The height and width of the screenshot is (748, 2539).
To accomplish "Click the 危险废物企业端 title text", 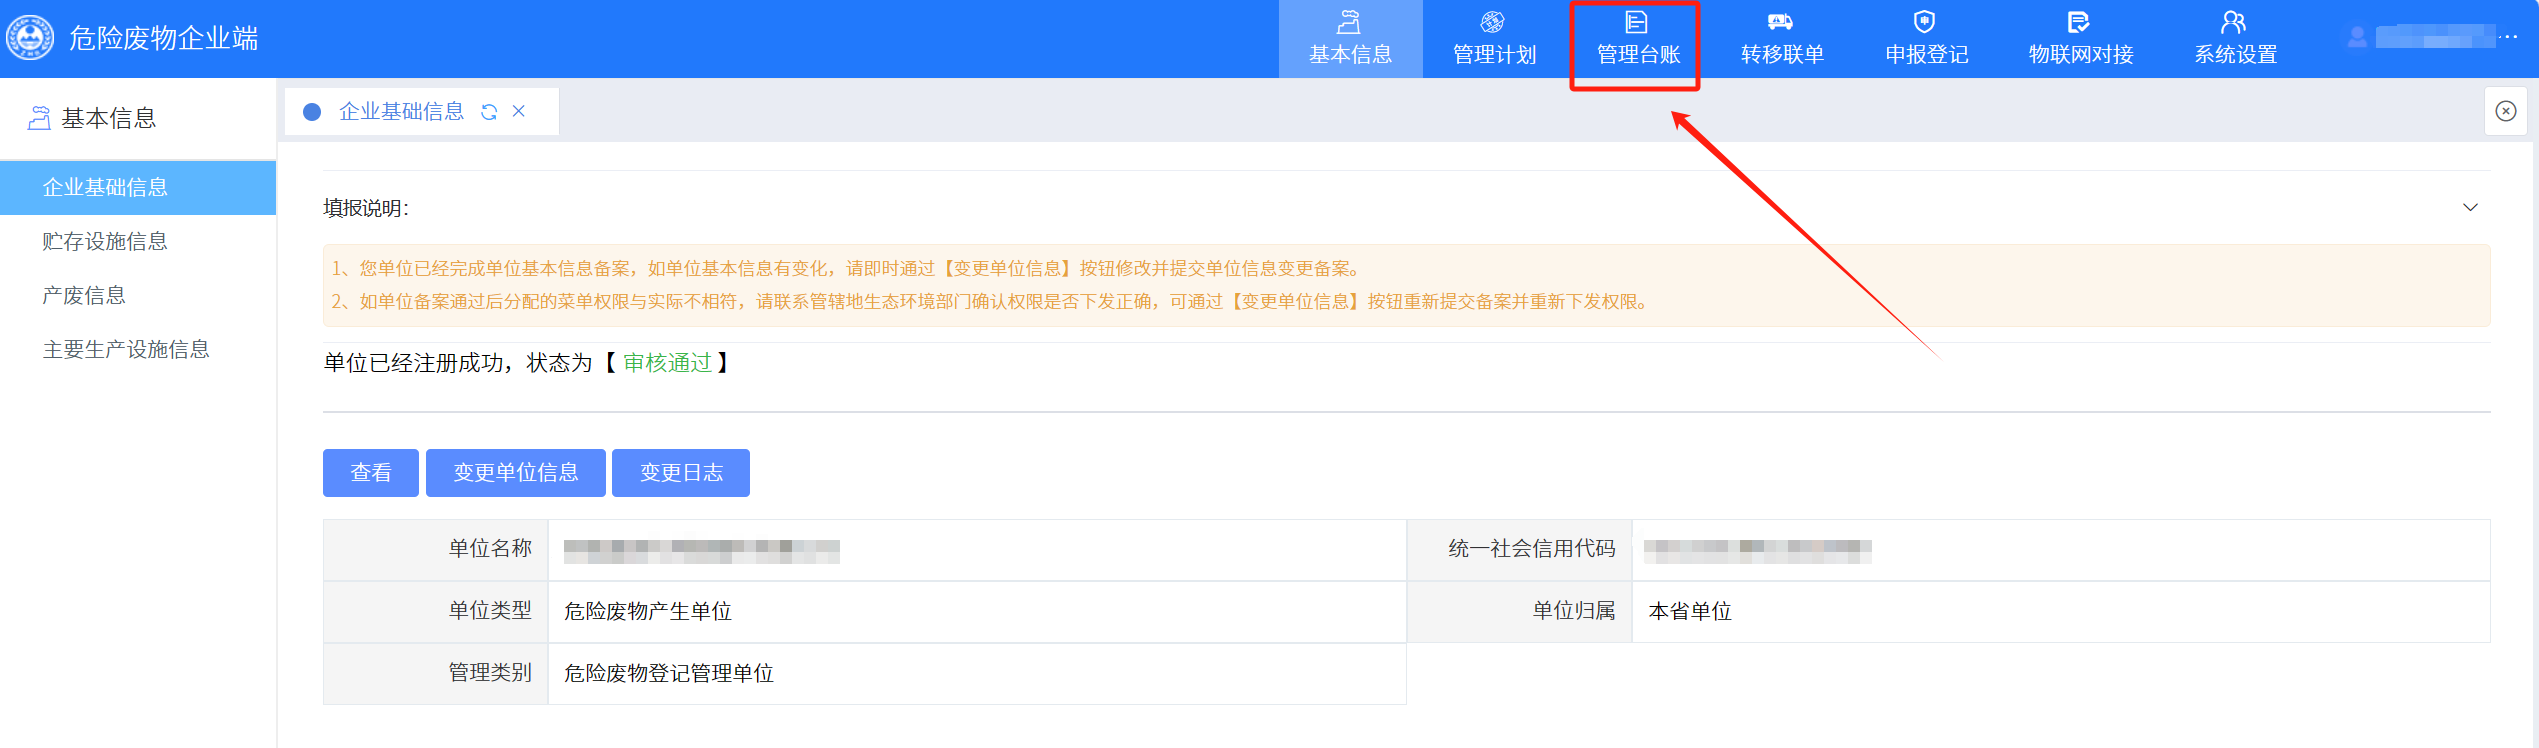I will (x=164, y=38).
